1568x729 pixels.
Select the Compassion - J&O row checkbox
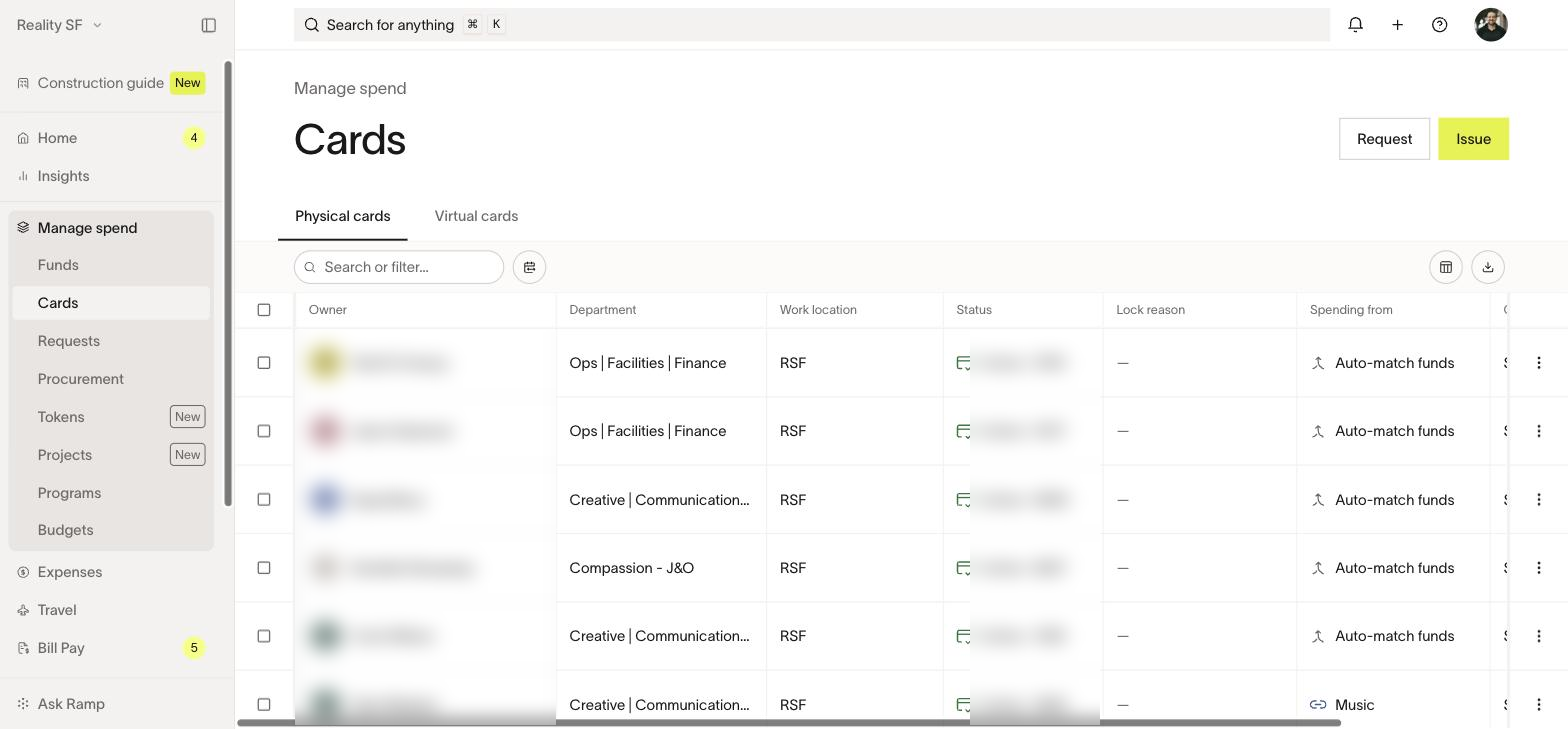click(x=264, y=568)
